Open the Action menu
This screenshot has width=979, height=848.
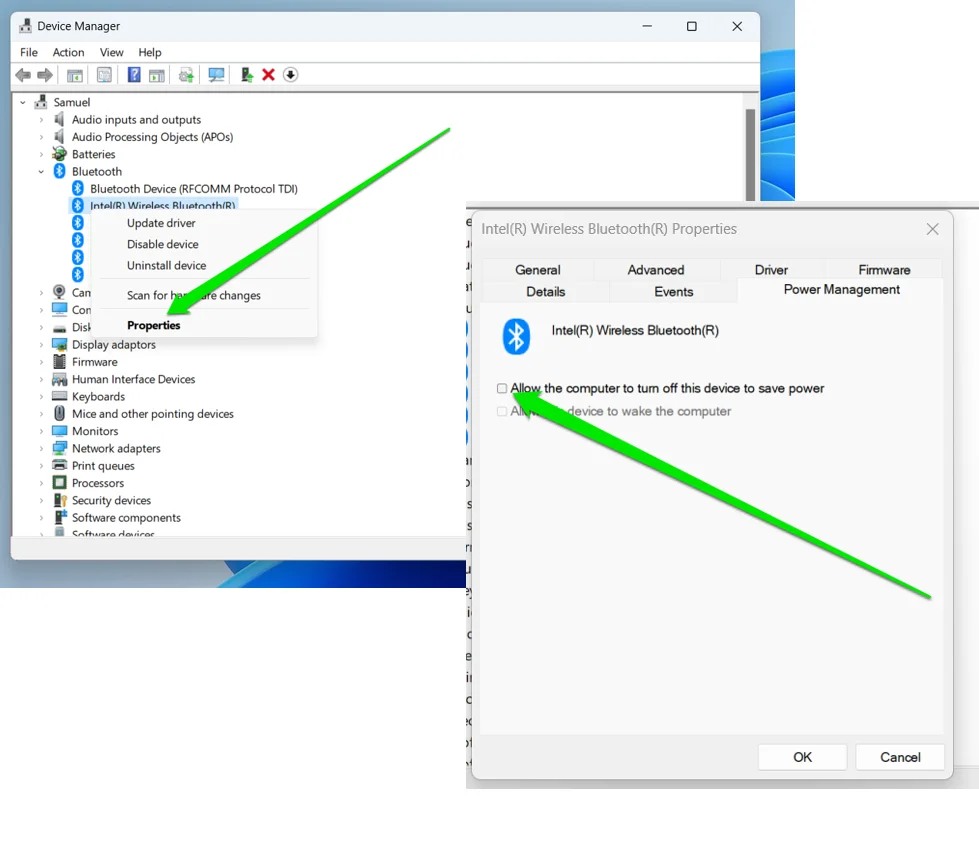tap(69, 52)
